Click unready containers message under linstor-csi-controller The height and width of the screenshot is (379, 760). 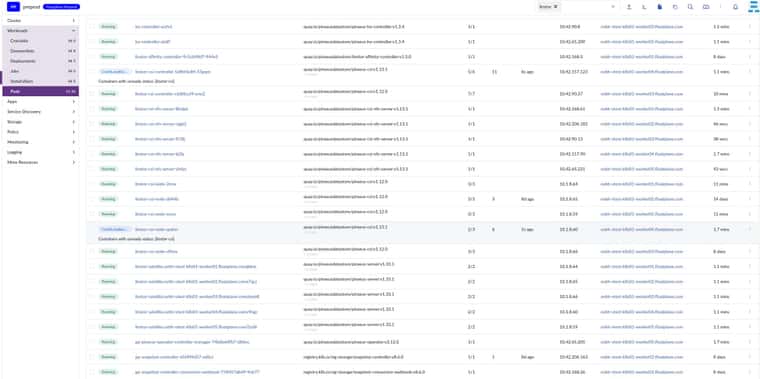[136, 81]
